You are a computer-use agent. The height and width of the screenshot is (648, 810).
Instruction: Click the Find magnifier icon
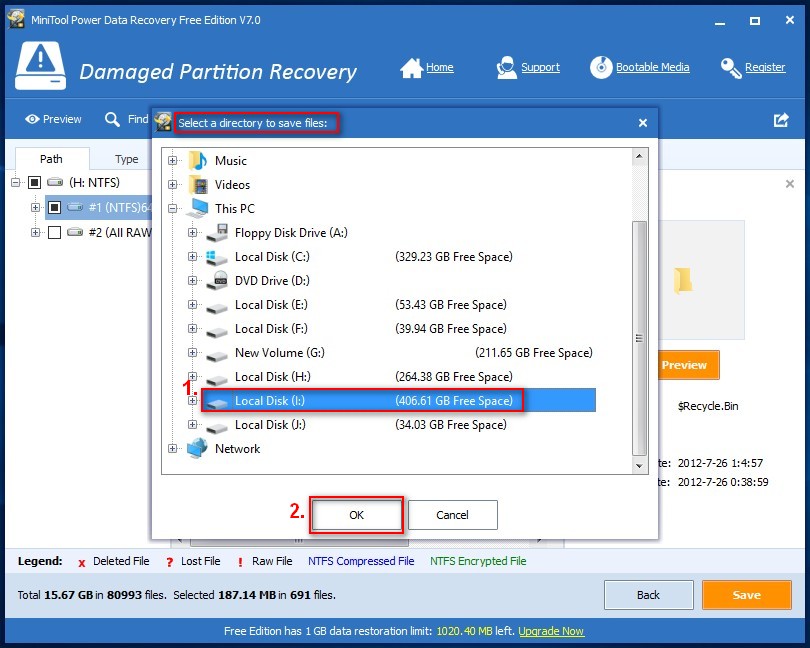tap(112, 119)
